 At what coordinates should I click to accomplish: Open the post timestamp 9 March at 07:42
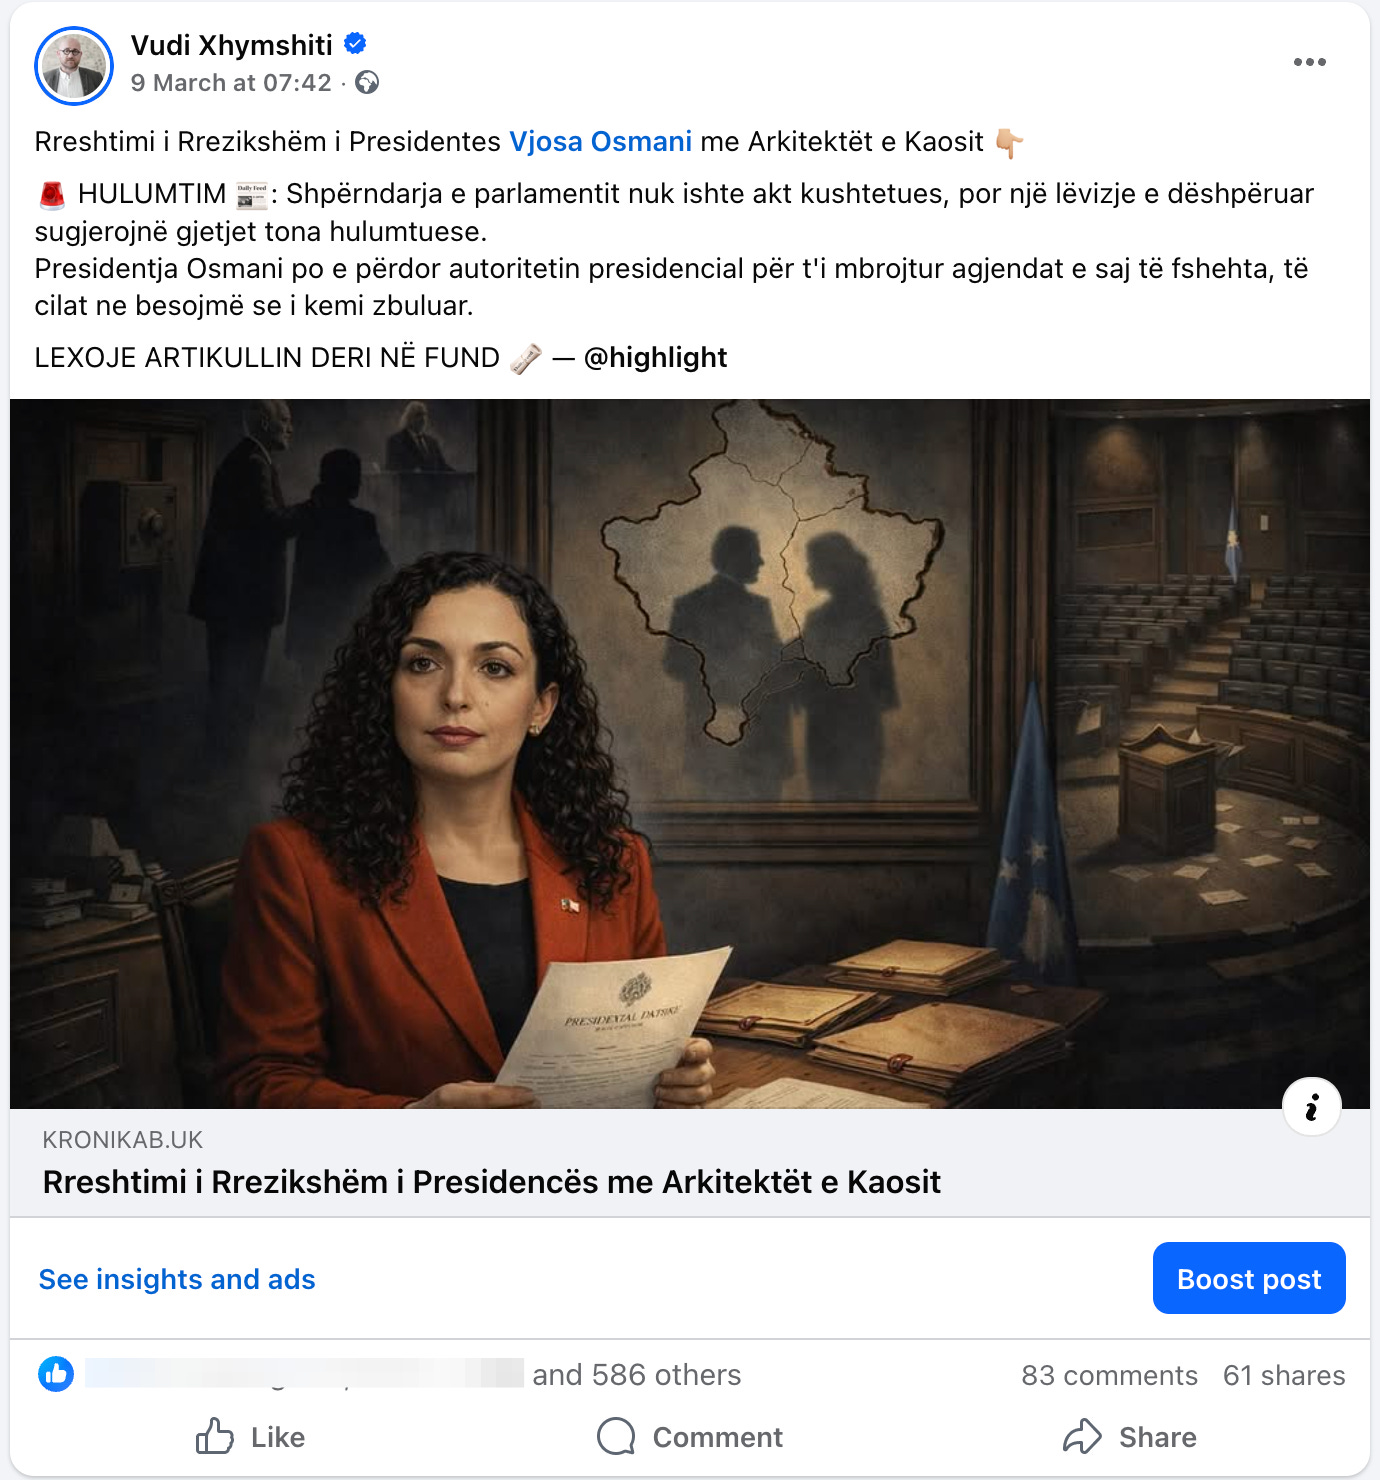231,83
